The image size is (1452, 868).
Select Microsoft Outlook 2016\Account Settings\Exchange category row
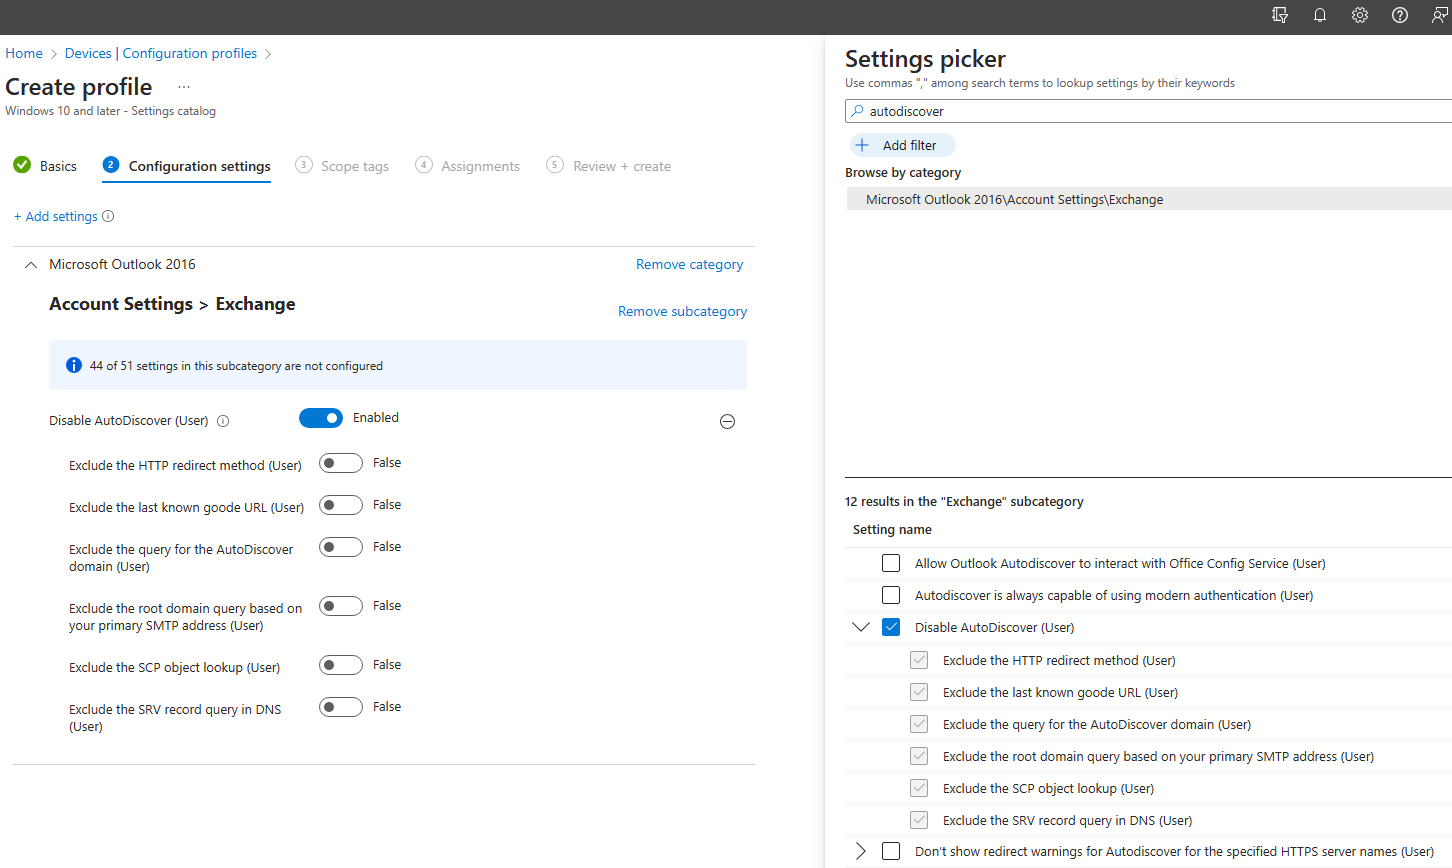coord(1148,199)
